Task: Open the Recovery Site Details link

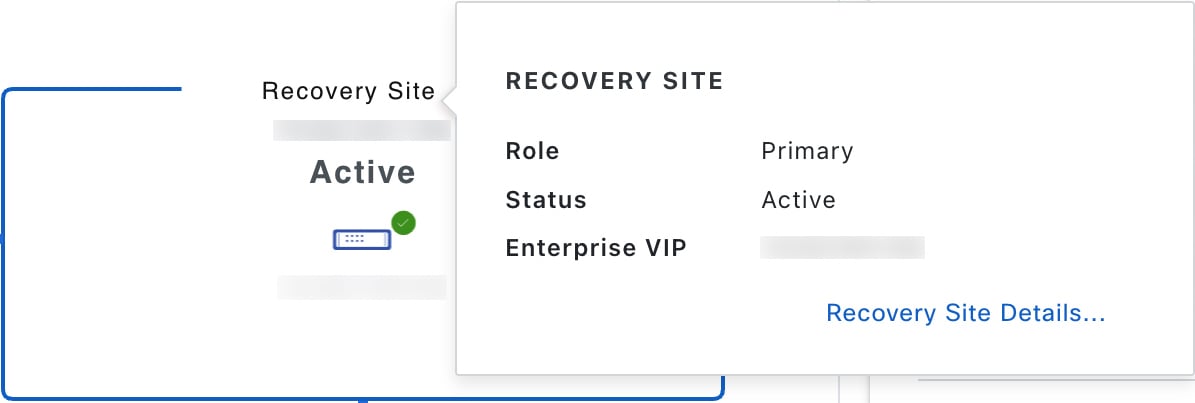Action: point(965,314)
